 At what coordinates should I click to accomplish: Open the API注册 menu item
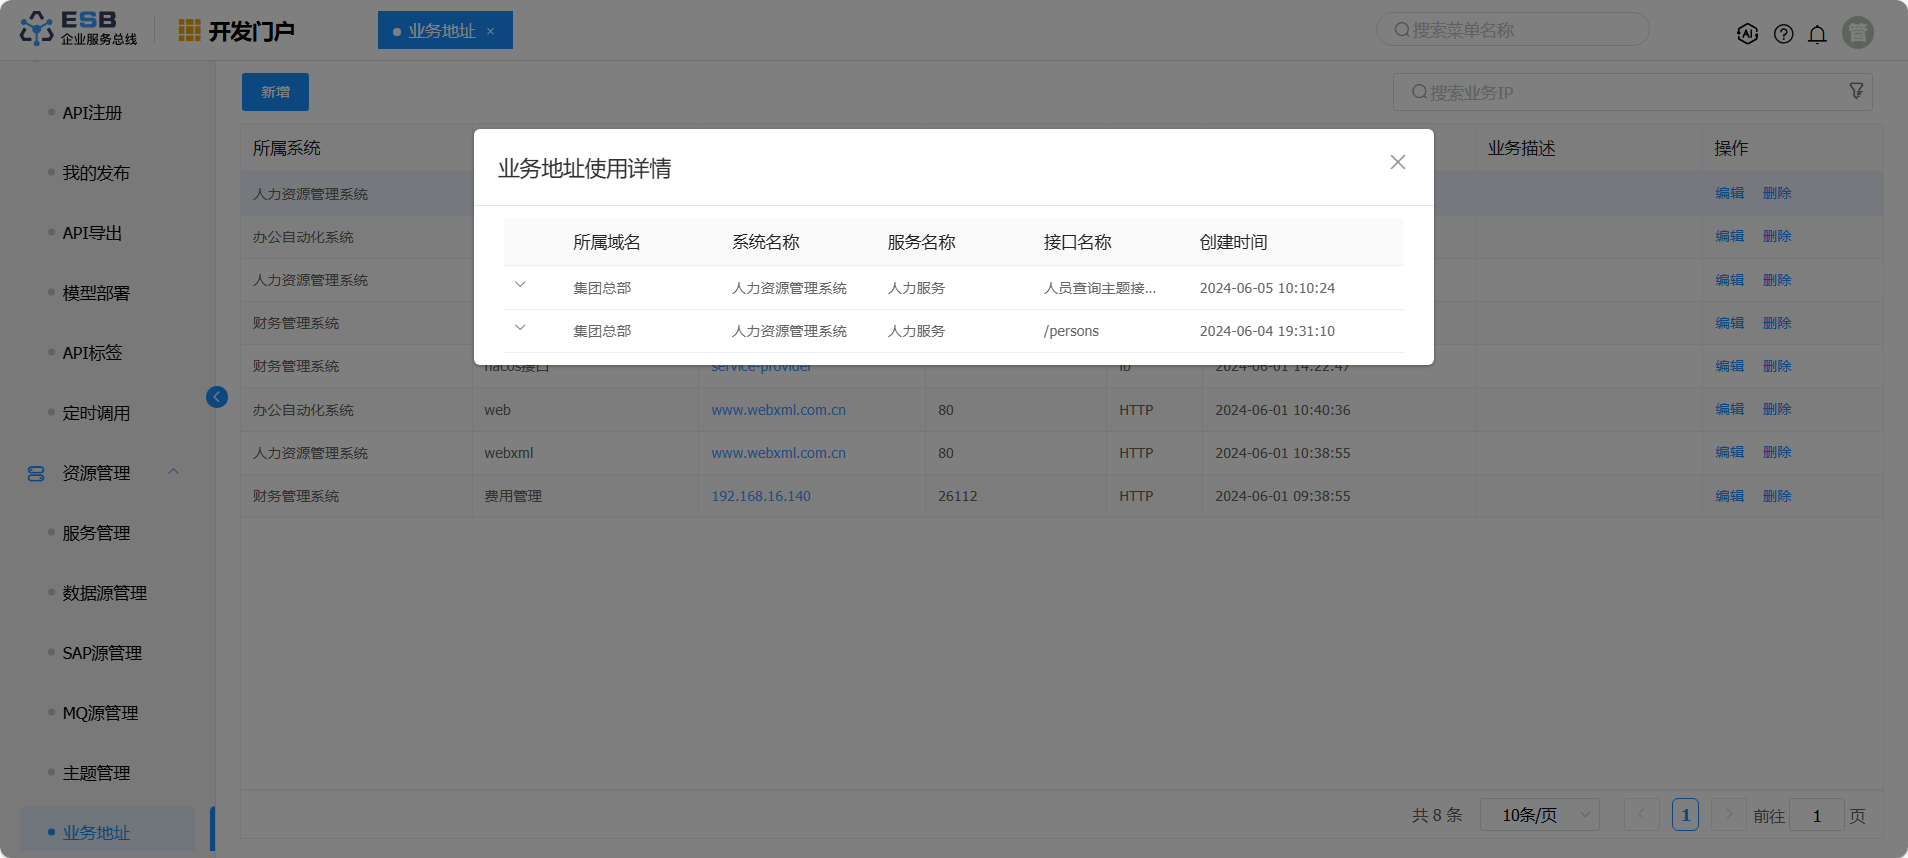[92, 113]
